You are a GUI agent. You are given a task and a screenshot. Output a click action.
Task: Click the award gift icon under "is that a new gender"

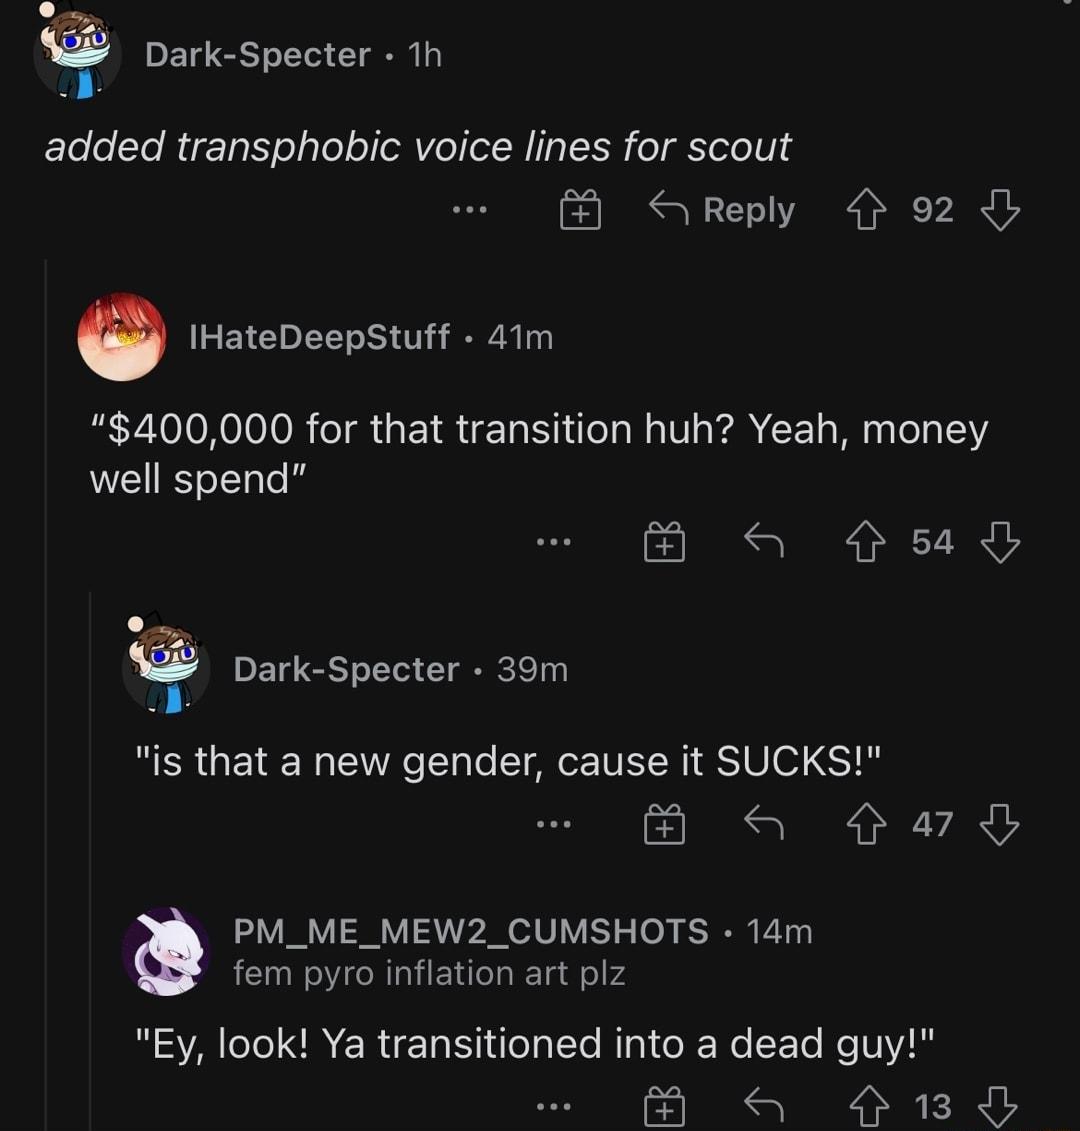(x=664, y=823)
